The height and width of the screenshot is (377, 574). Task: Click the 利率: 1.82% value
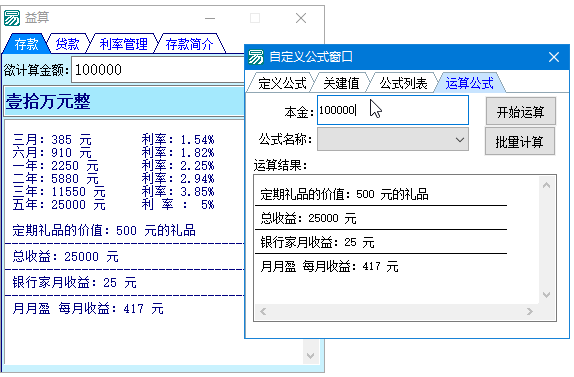click(x=178, y=152)
